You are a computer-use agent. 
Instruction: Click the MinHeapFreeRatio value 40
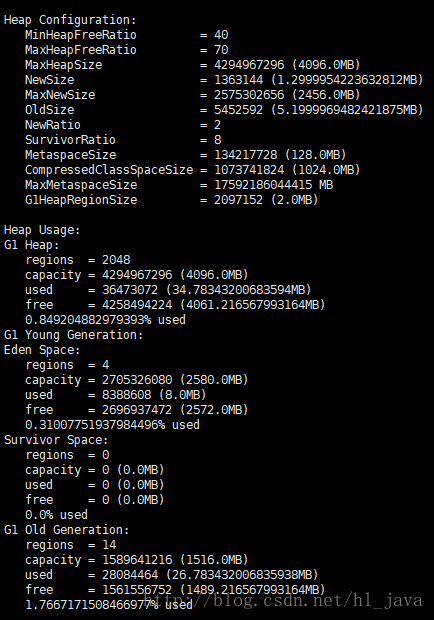221,35
